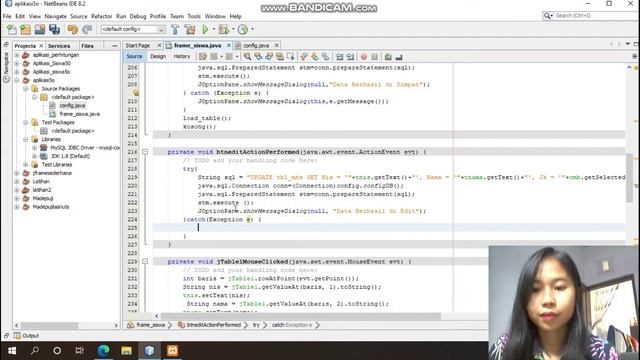Click the Stop Macro Recording icon

point(374,57)
